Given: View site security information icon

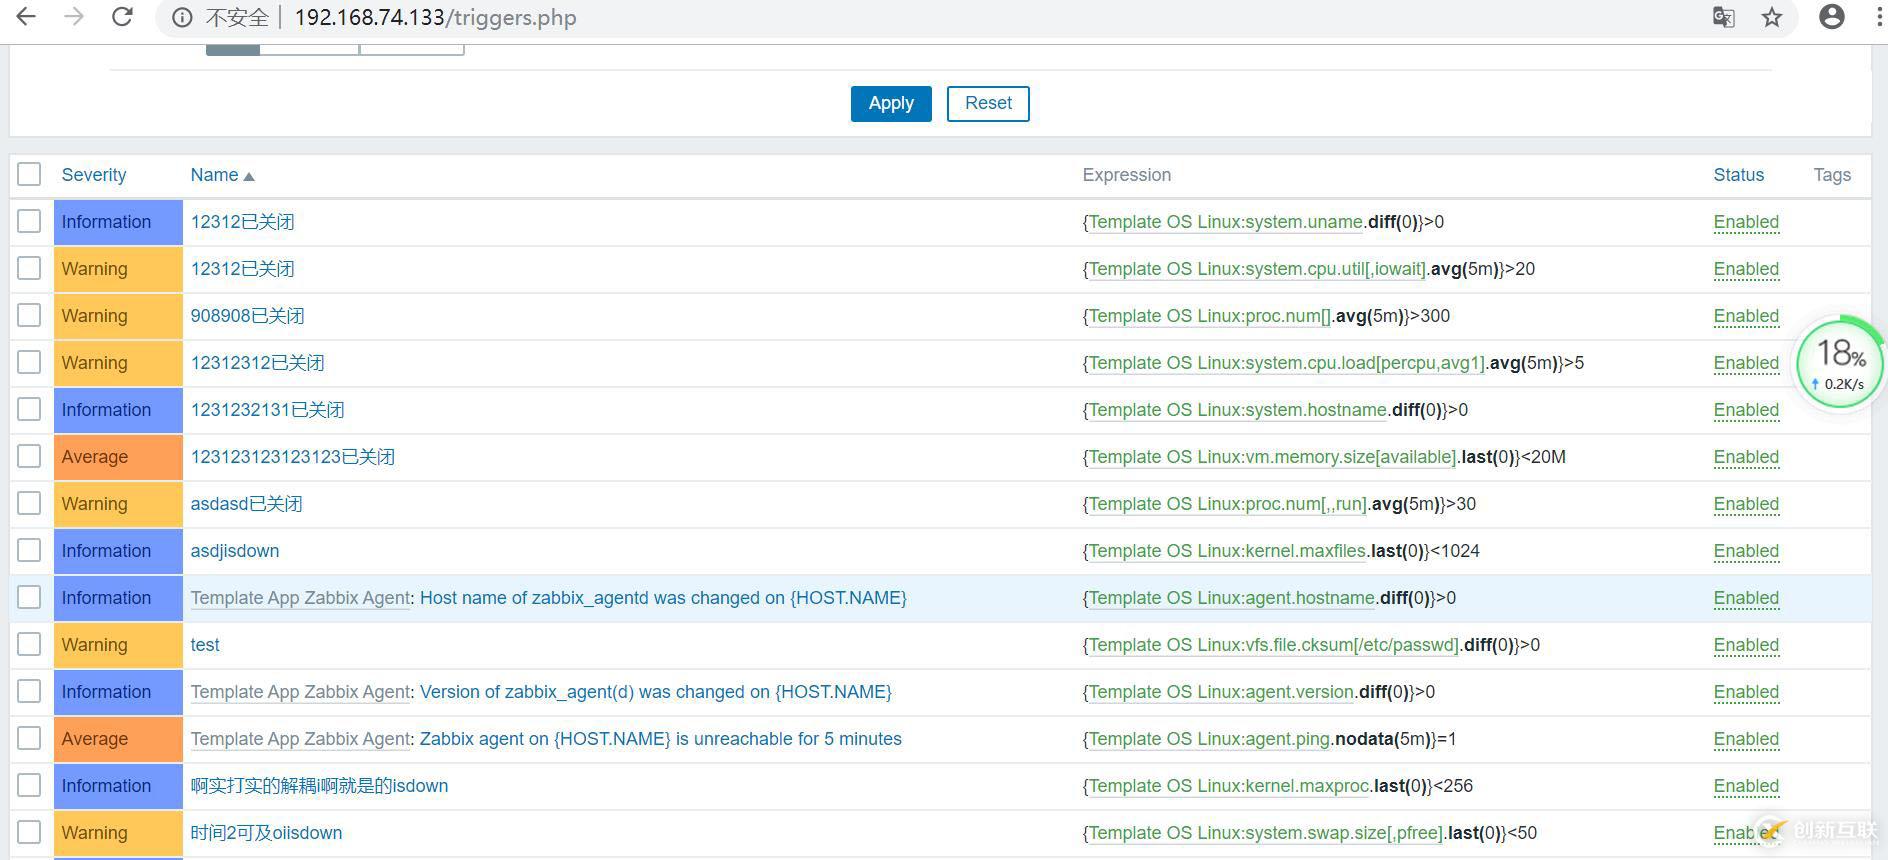Looking at the screenshot, I should click(182, 18).
